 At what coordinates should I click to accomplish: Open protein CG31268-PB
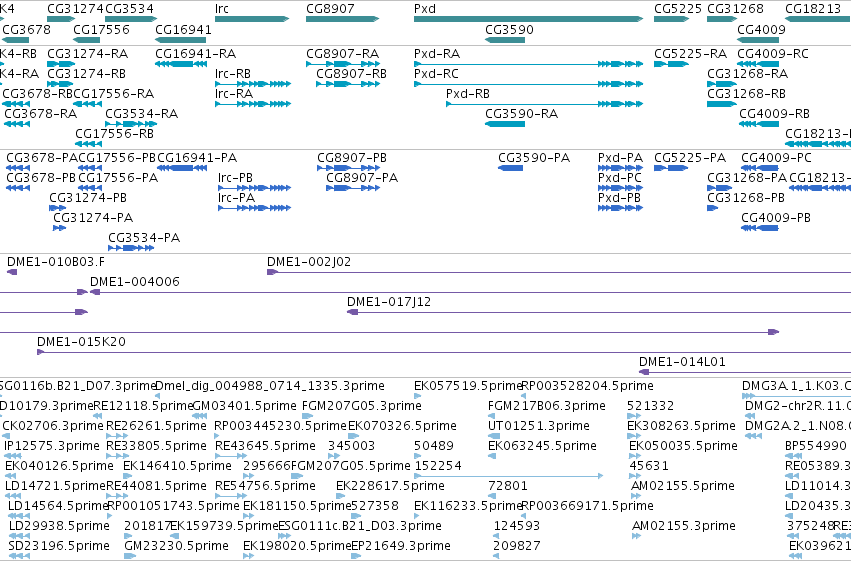746,198
